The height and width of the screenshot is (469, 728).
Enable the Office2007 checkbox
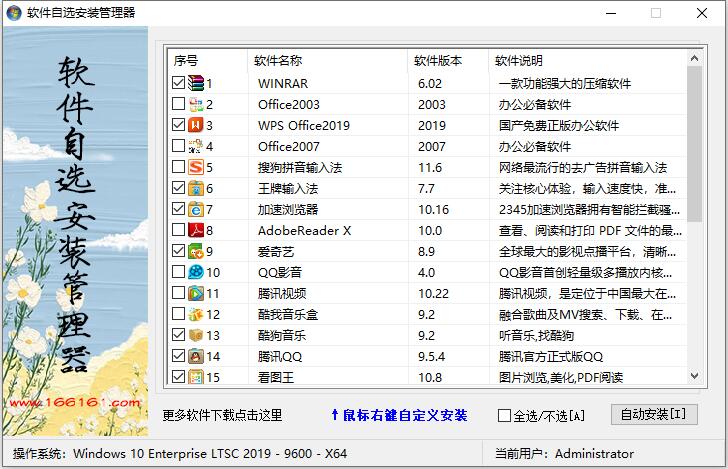click(178, 146)
